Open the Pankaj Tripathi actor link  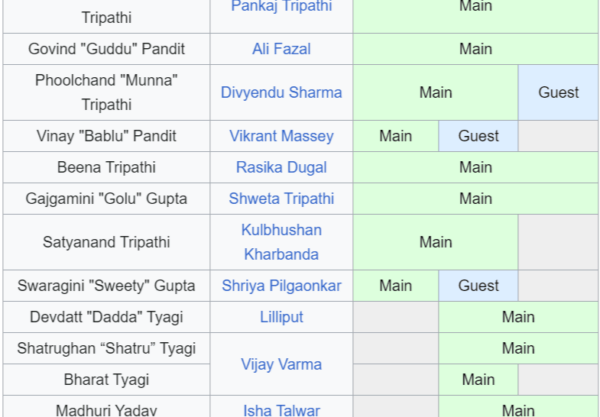[281, 6]
